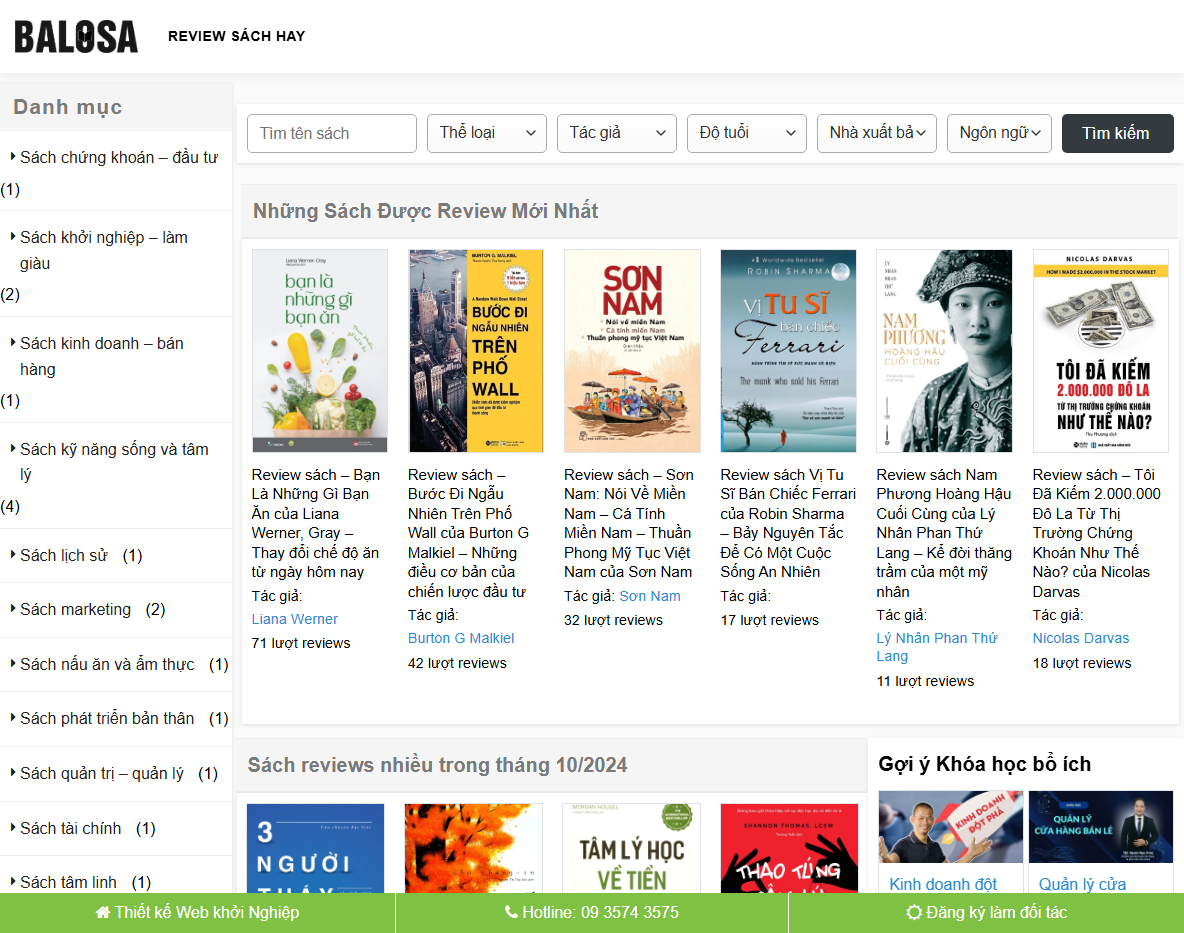This screenshot has height=933, width=1184.
Task: Click the BALOSA logo
Action: pos(75,36)
